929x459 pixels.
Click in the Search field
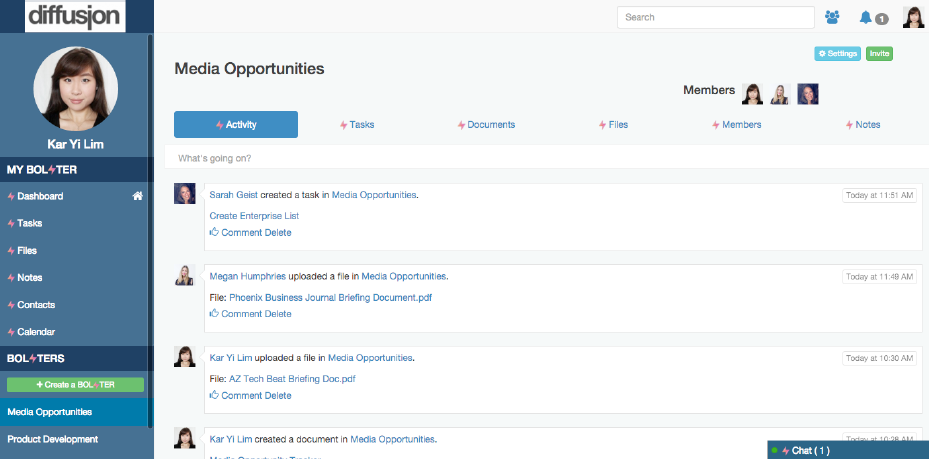[715, 17]
